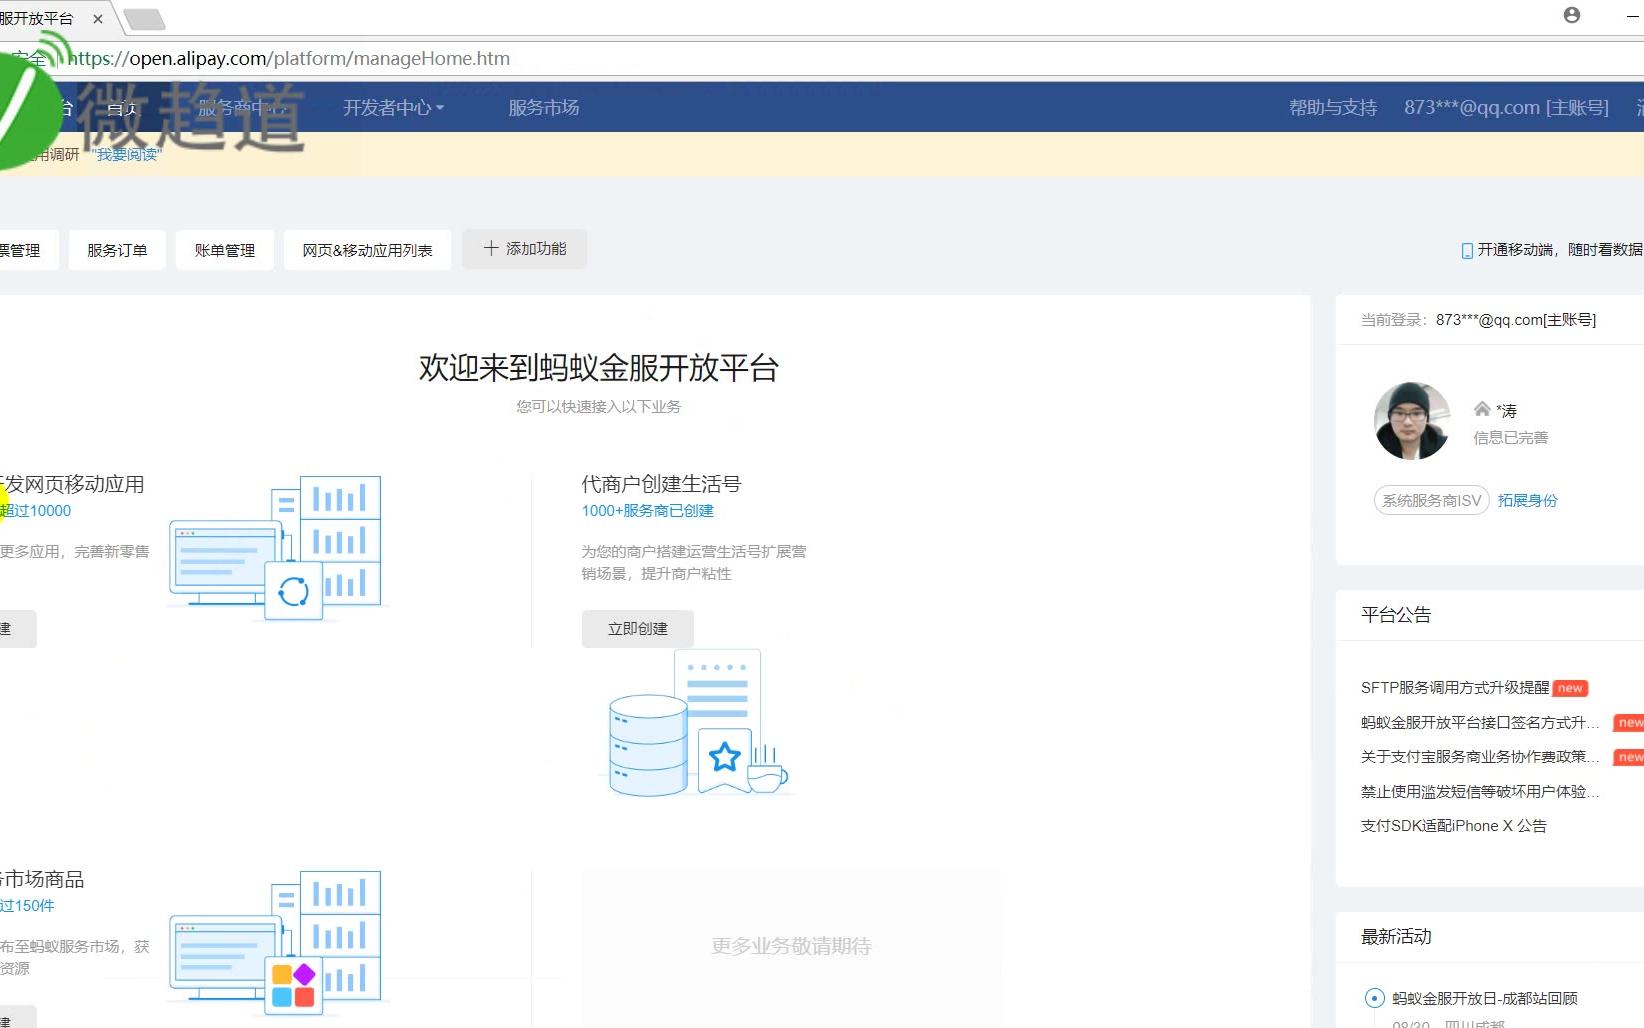
Task: Click the circle marker beside 成都站回顾
Action: pos(1374,998)
